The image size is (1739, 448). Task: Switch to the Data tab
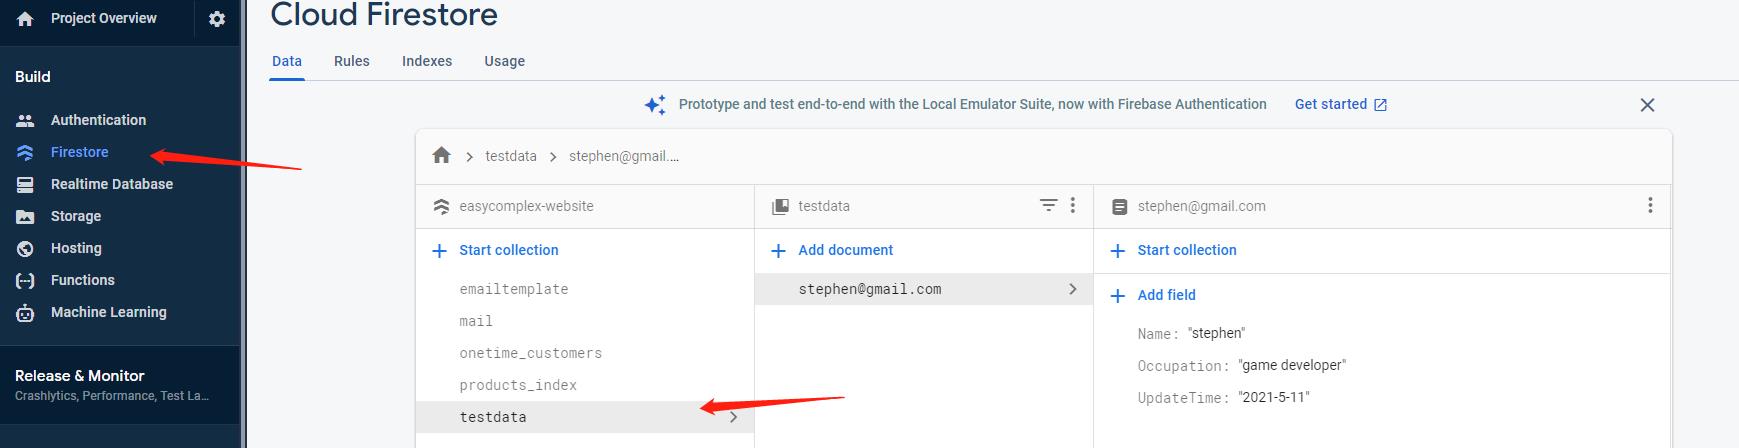(287, 61)
